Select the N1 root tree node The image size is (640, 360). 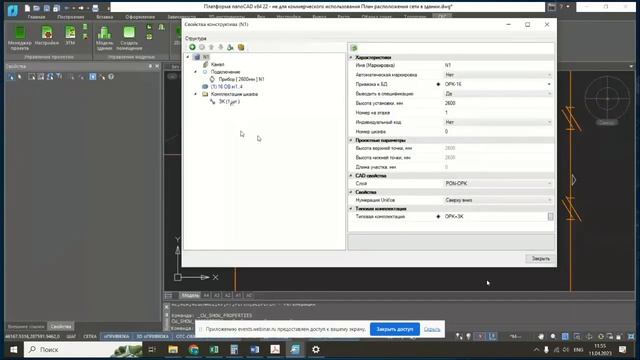tap(206, 57)
